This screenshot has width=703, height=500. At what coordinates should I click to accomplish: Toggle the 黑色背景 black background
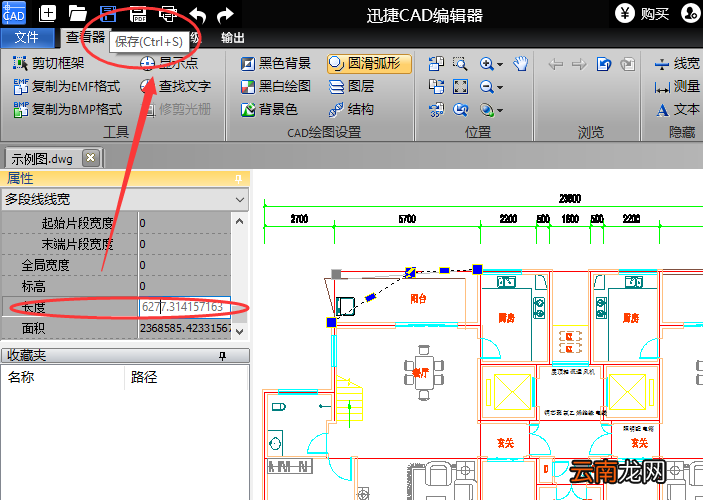point(276,64)
